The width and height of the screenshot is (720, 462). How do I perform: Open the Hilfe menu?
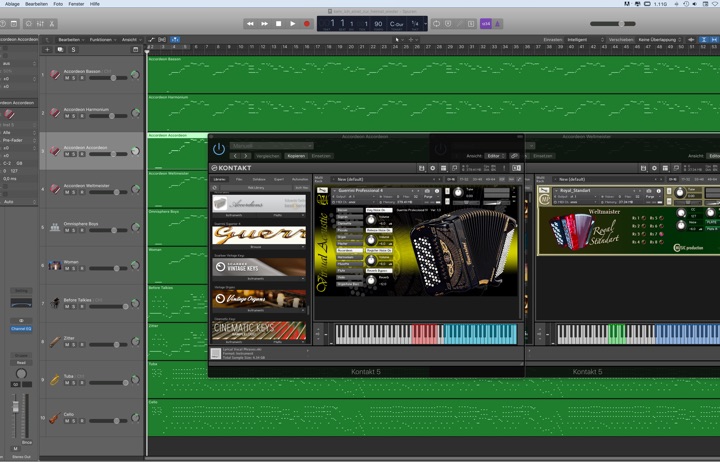95,4
